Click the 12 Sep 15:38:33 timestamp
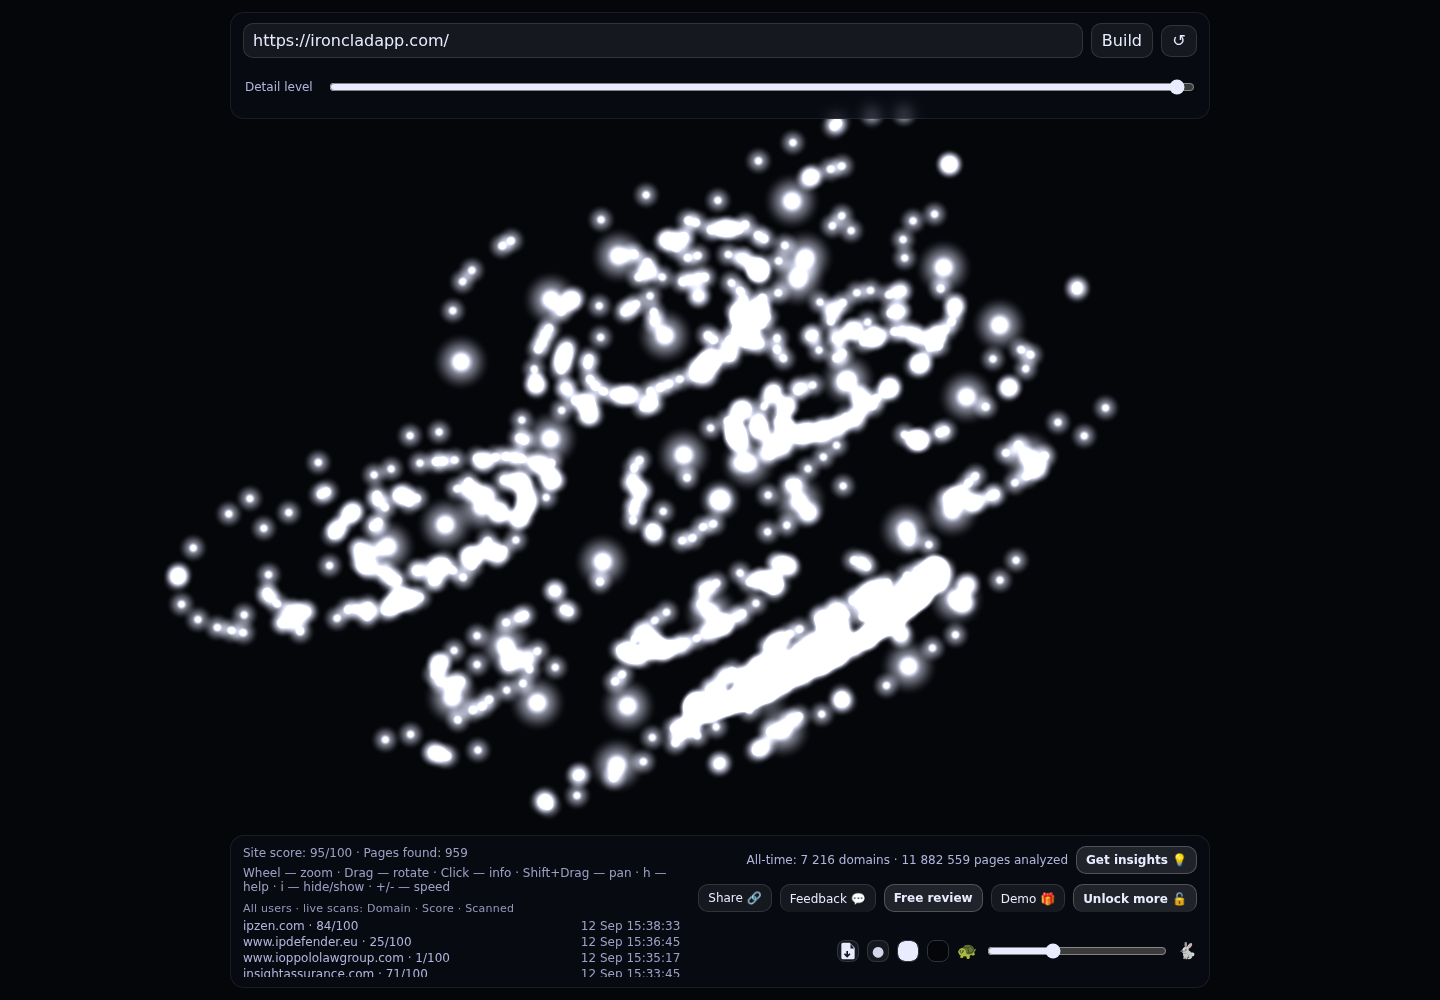1440x1000 pixels. pyautogui.click(x=630, y=926)
